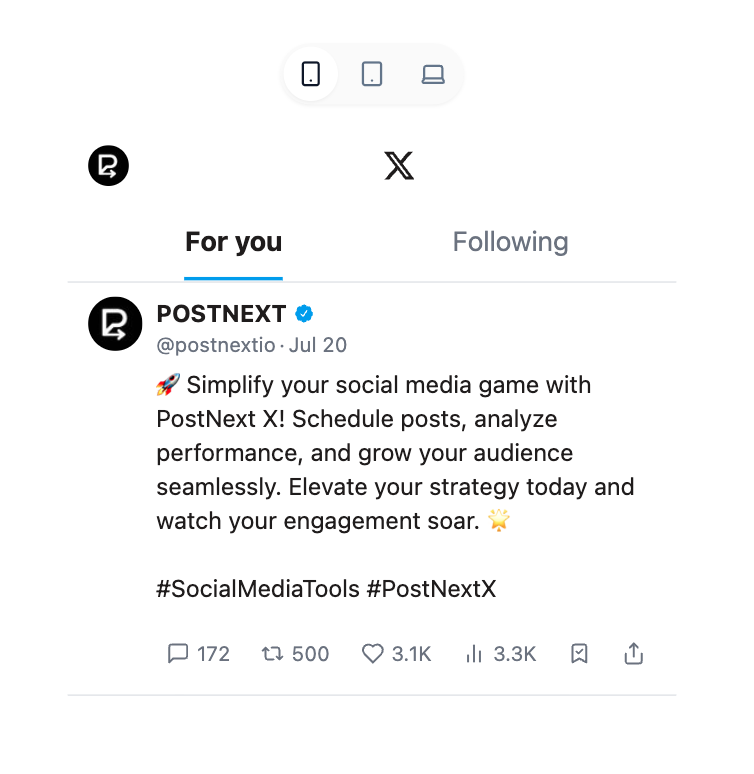The image size is (754, 774).
Task: Open the profile avatar in top bar
Action: coord(109,166)
